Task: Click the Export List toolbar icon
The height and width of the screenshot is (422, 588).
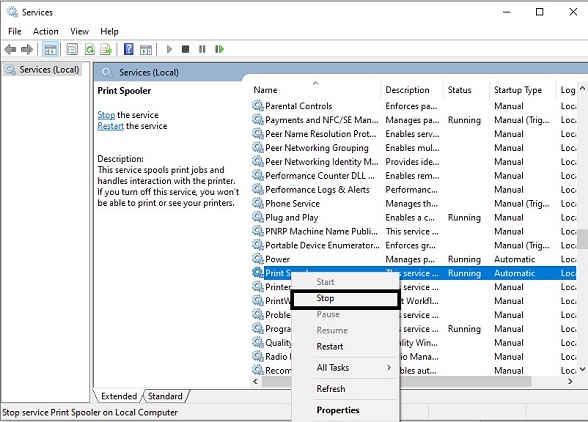Action: pos(106,49)
